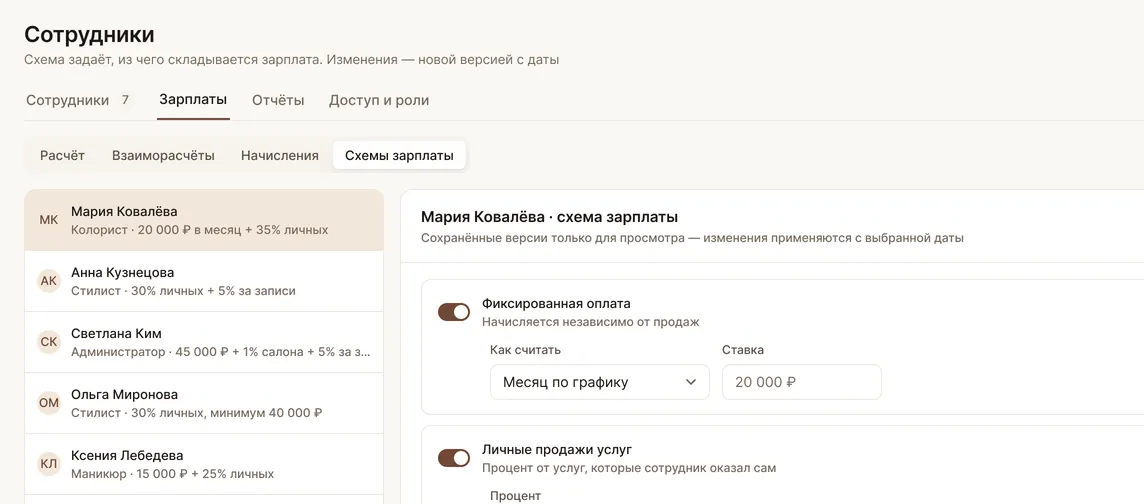Switch to the Зарплаты tab

tap(193, 100)
